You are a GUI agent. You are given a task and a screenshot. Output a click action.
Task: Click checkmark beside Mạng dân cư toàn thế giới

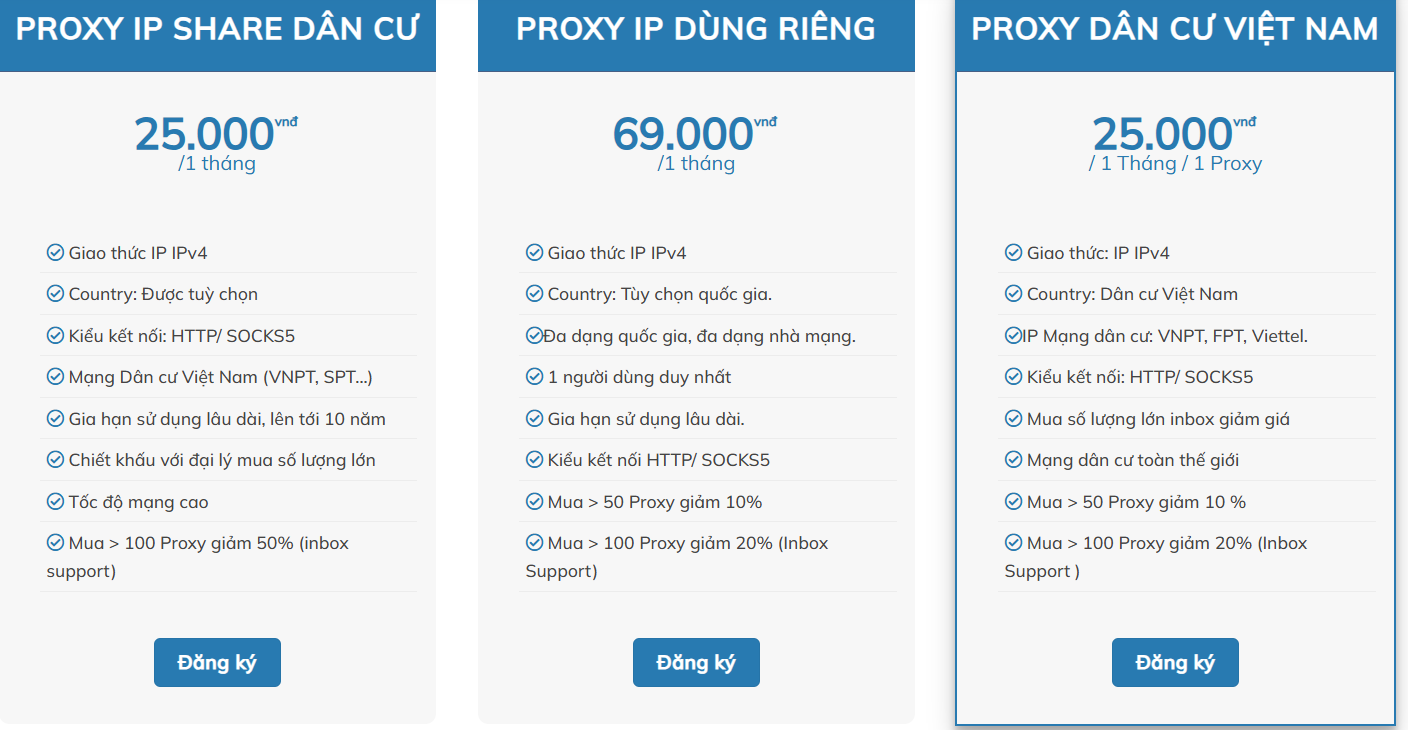coord(1012,460)
